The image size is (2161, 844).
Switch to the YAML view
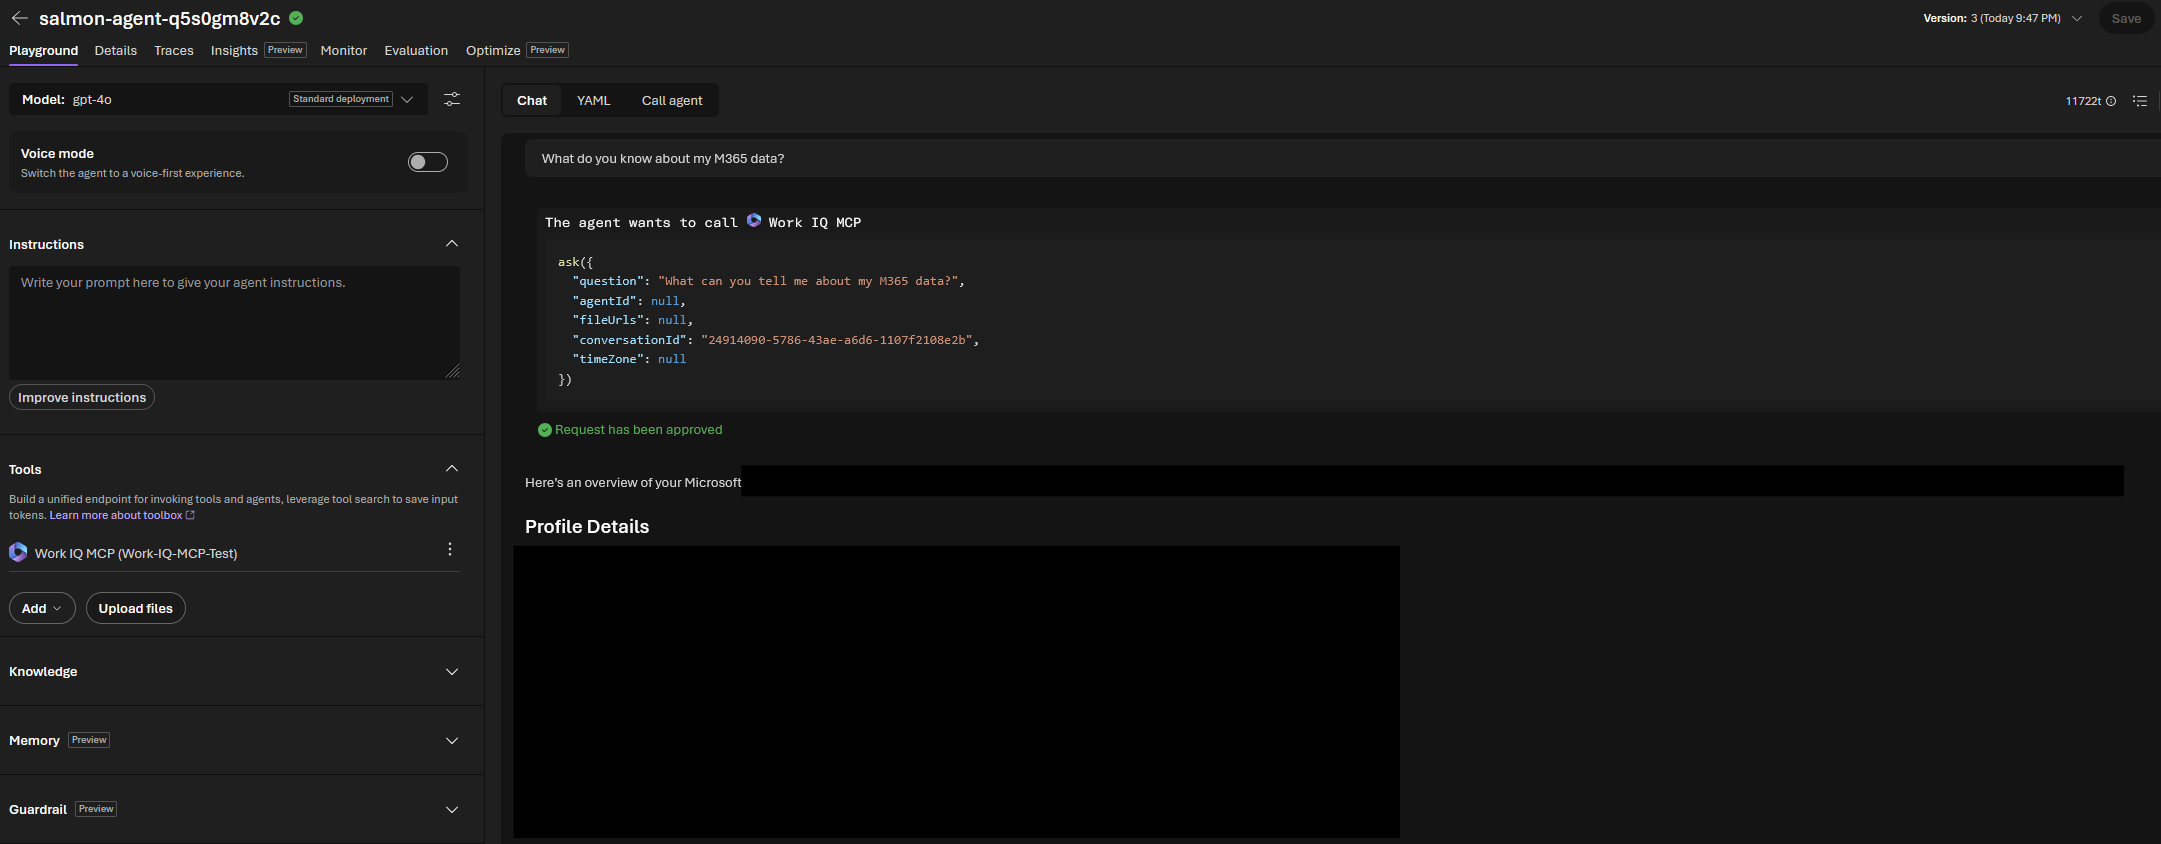[593, 100]
